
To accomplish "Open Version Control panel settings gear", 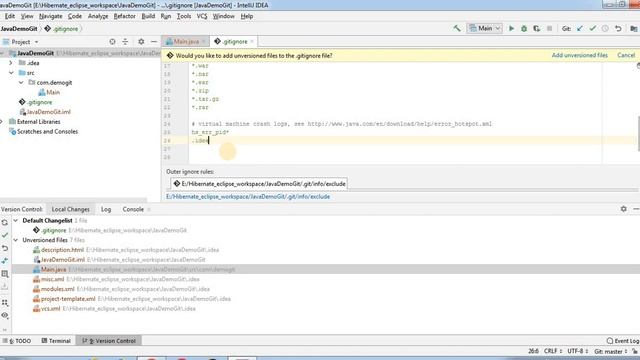I will pyautogui.click(x=623, y=209).
